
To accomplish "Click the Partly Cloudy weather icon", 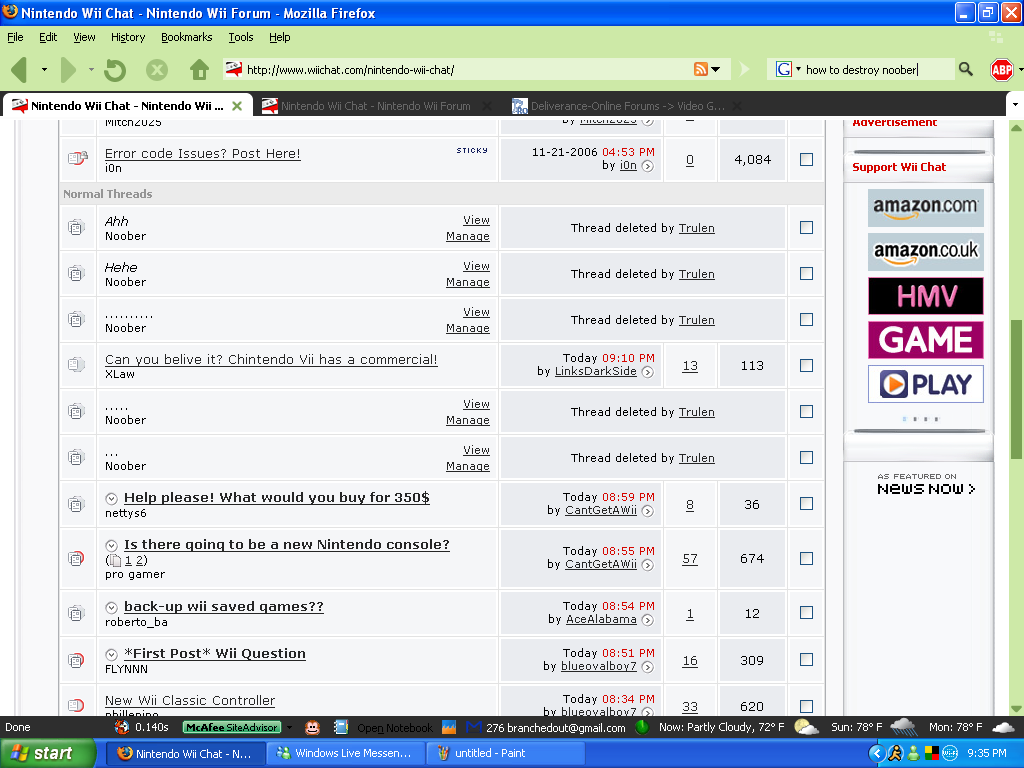I will (x=806, y=727).
